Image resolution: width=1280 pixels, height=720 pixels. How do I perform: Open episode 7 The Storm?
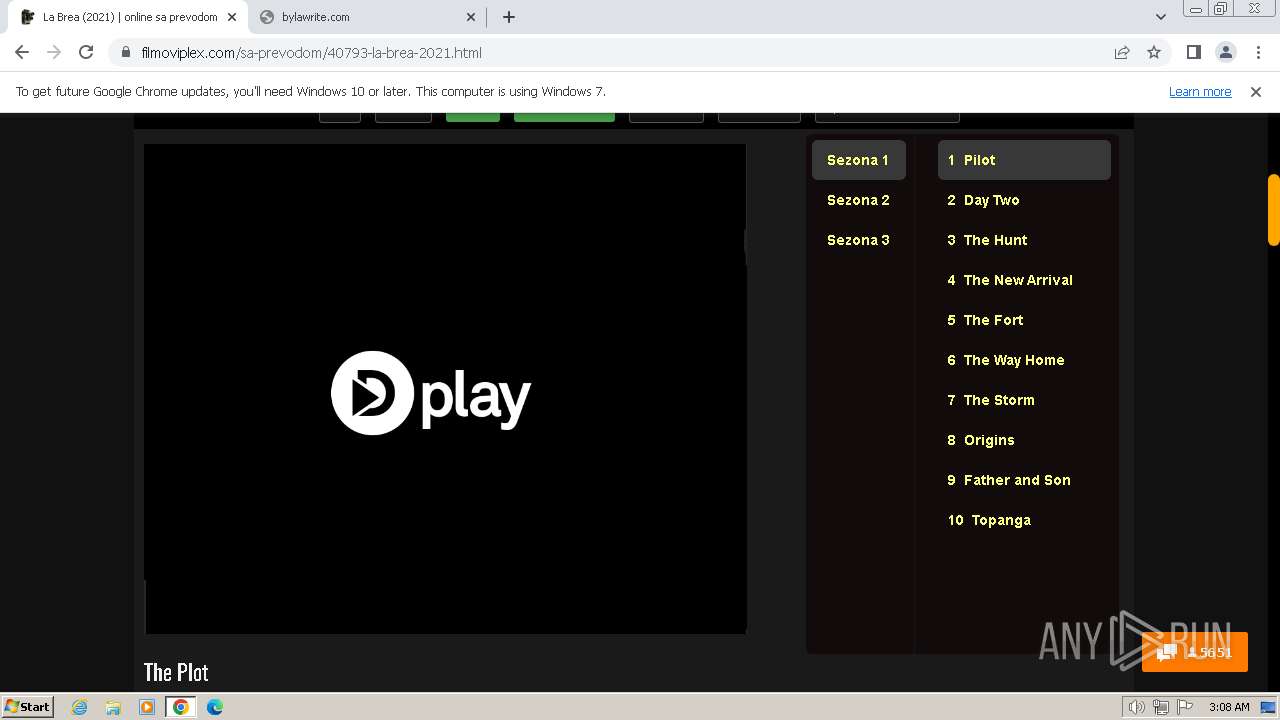[x=1024, y=400]
